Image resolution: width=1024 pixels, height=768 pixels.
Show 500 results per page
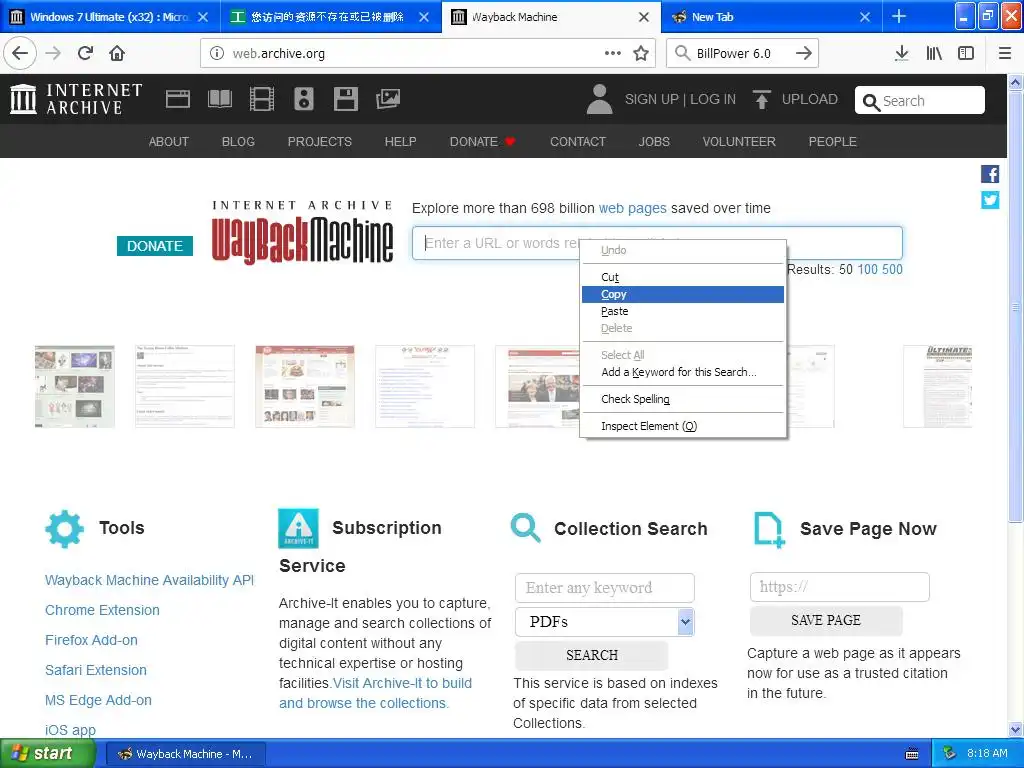[x=892, y=269]
